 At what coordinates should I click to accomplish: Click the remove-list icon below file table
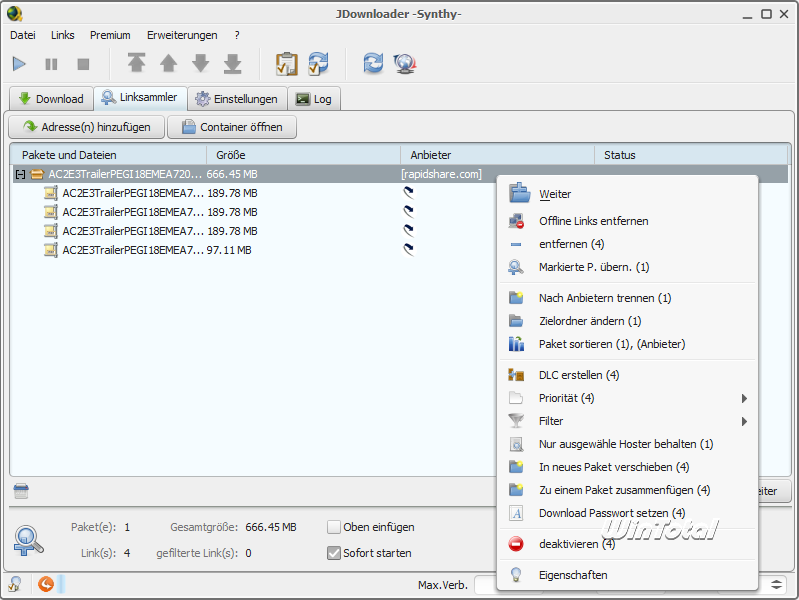21,491
